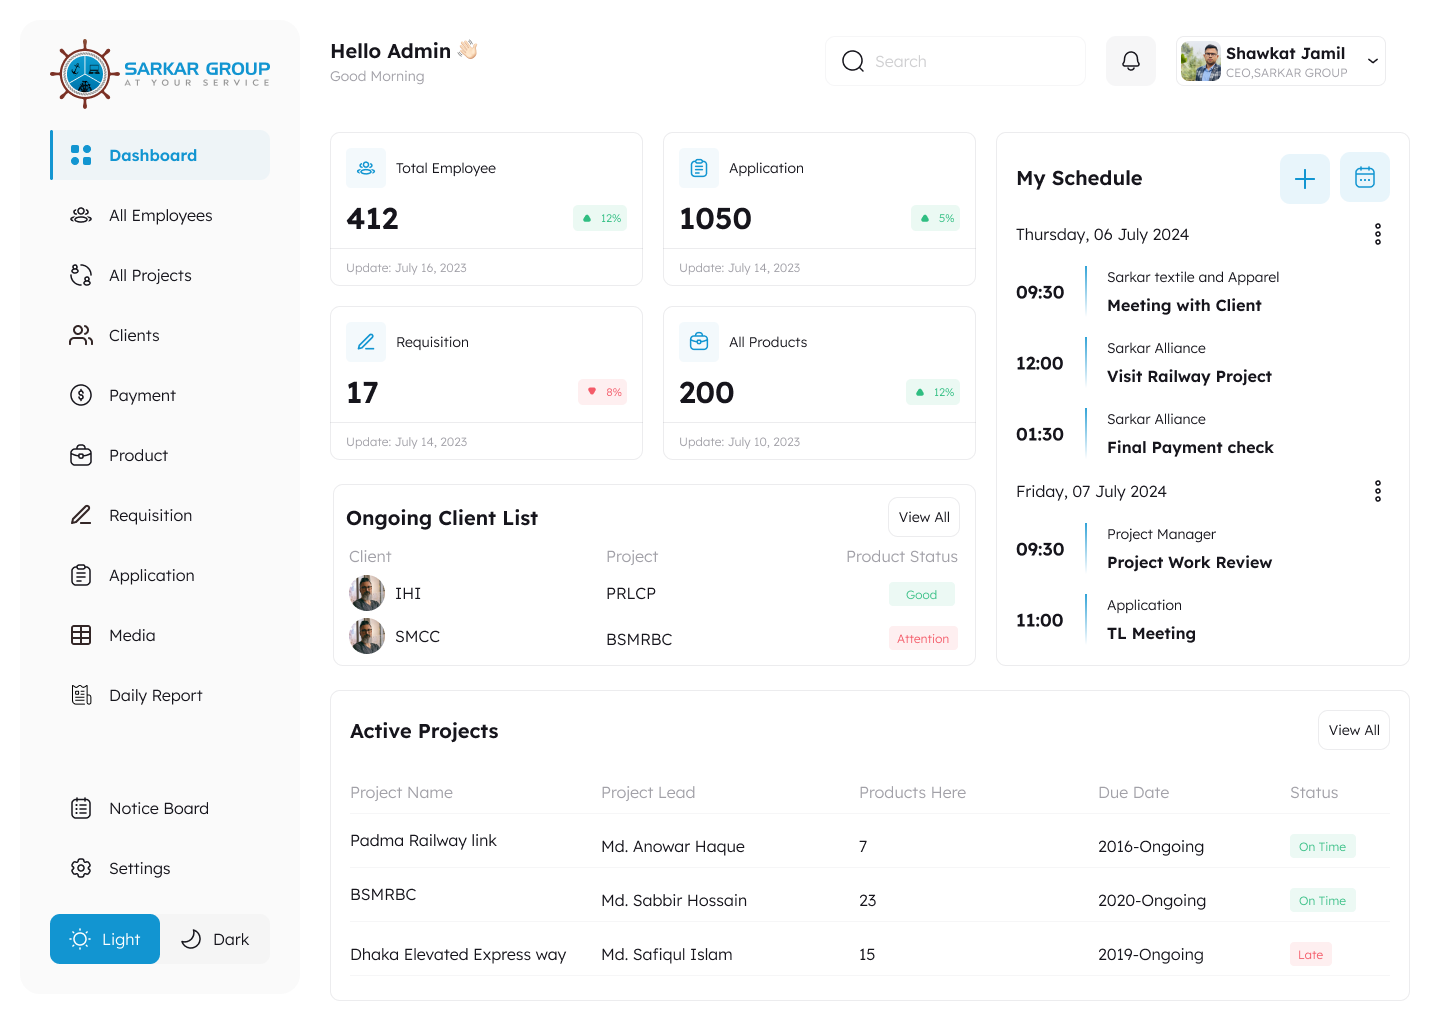Click SMCC client avatar
Image resolution: width=1440 pixels, height=1024 pixels.
pyautogui.click(x=367, y=636)
